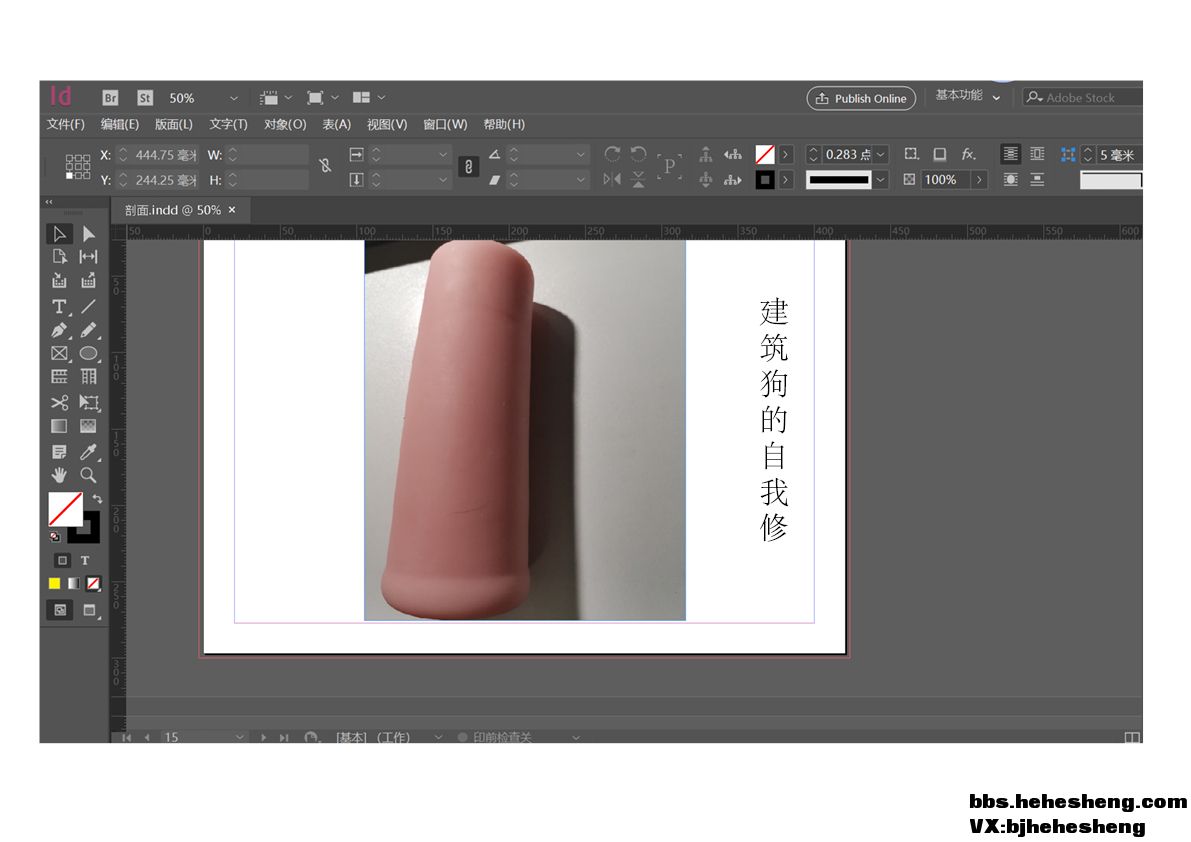Screen dimensions: 1191x842
Task: Swap fill and stroke colors
Action: pos(97,498)
